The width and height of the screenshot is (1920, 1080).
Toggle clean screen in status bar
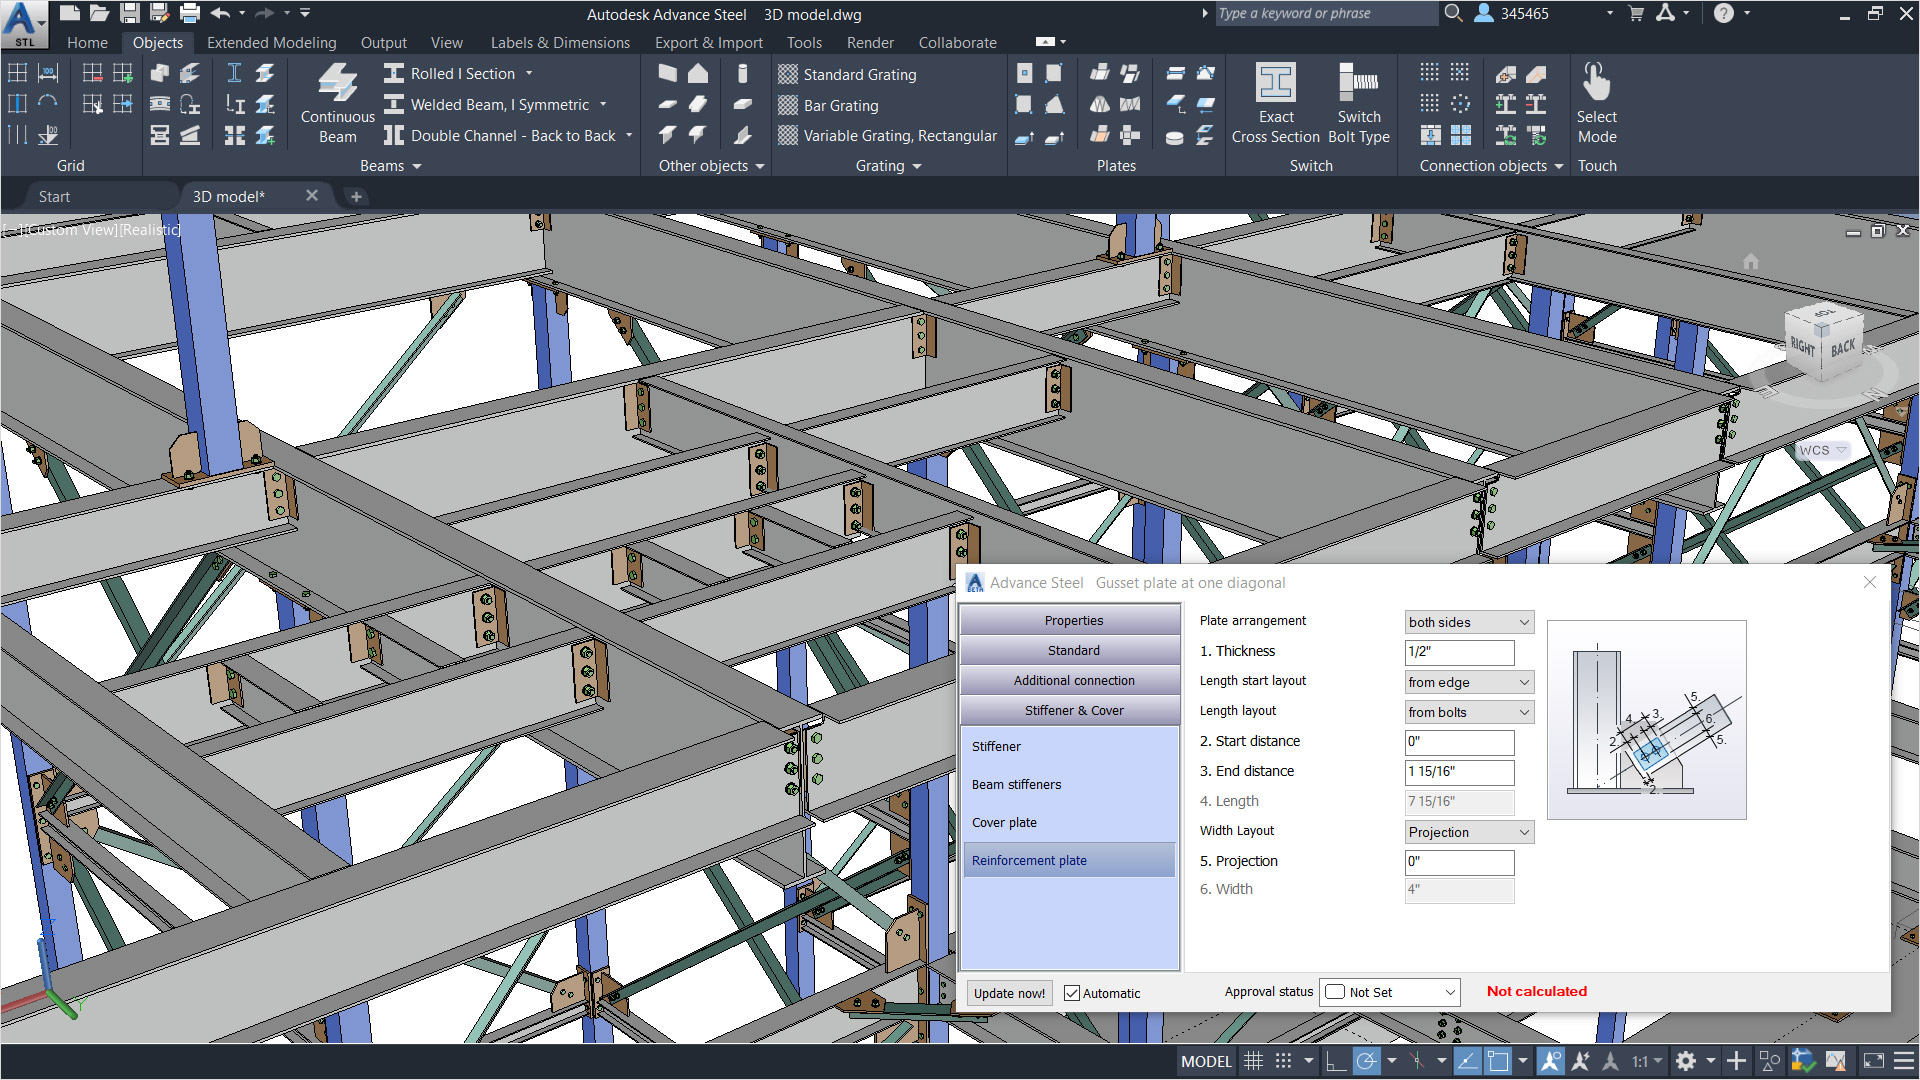(1873, 1061)
